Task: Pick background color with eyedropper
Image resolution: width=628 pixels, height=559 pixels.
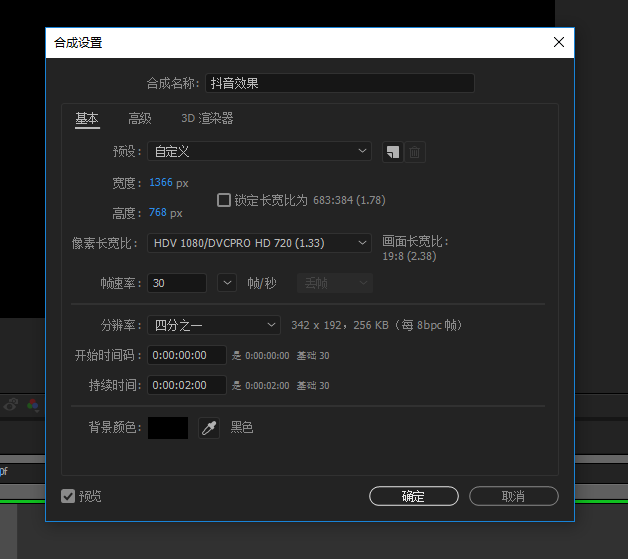Action: tap(209, 428)
